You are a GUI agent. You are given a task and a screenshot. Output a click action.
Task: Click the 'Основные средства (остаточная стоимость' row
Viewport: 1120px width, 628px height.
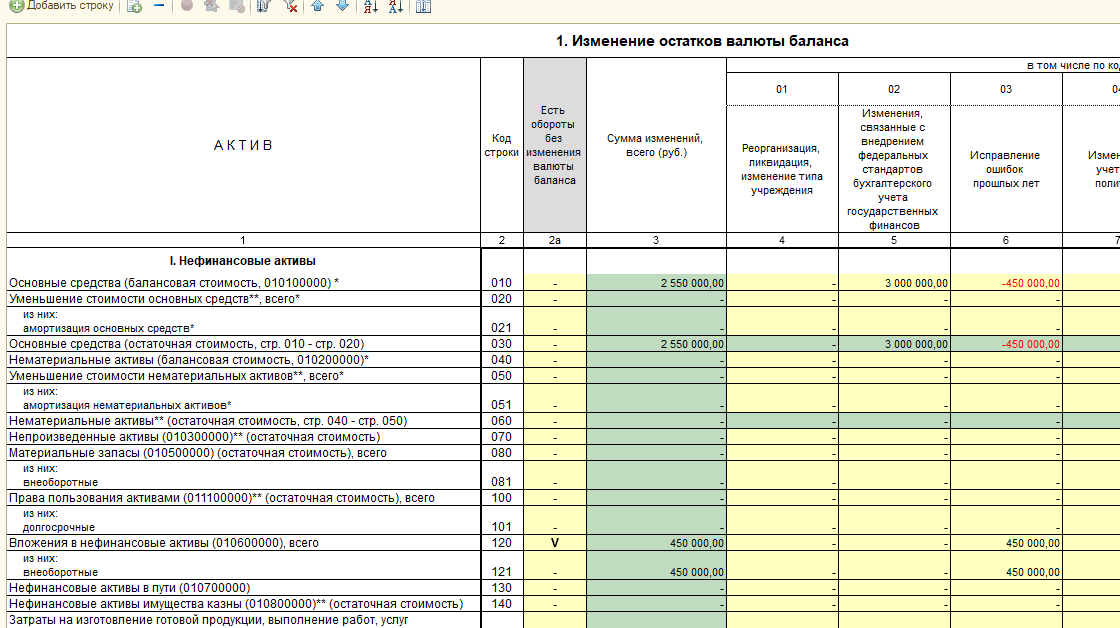[244, 344]
